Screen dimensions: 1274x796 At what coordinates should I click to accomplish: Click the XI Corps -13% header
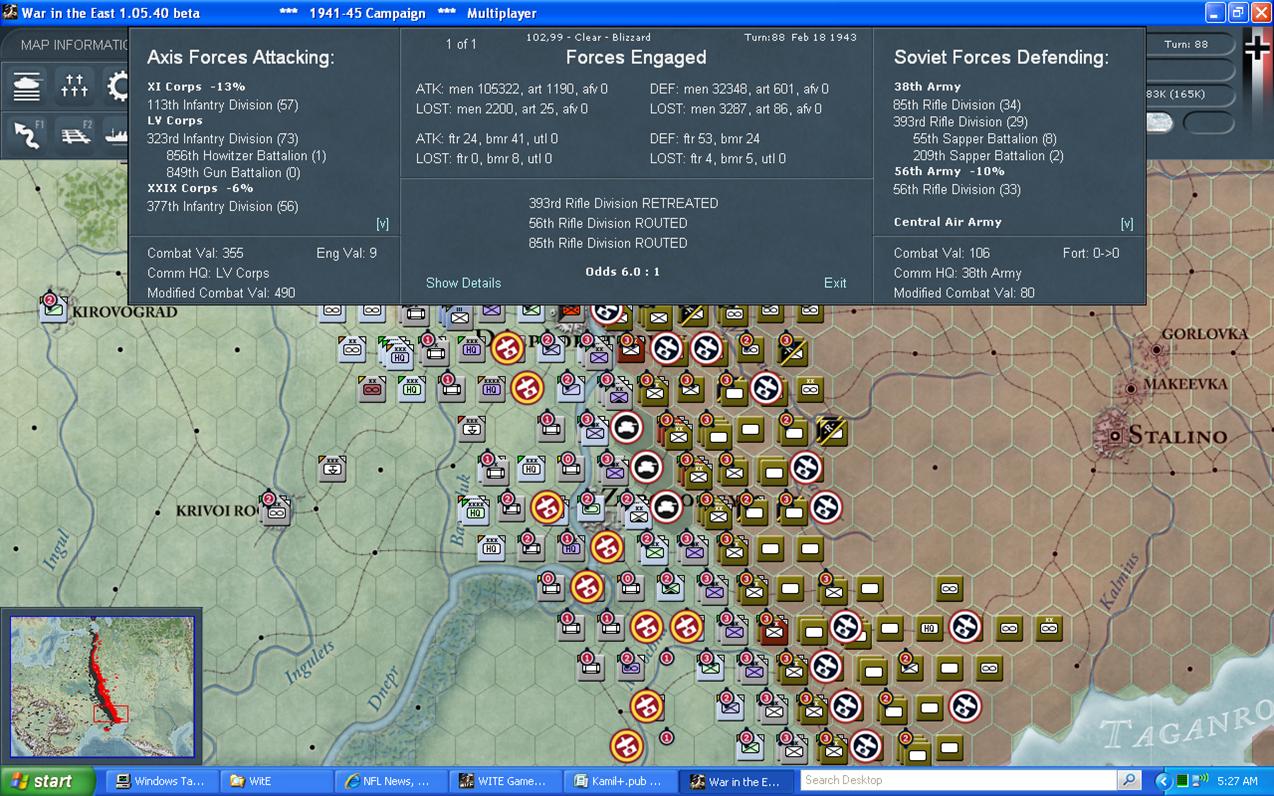point(196,87)
